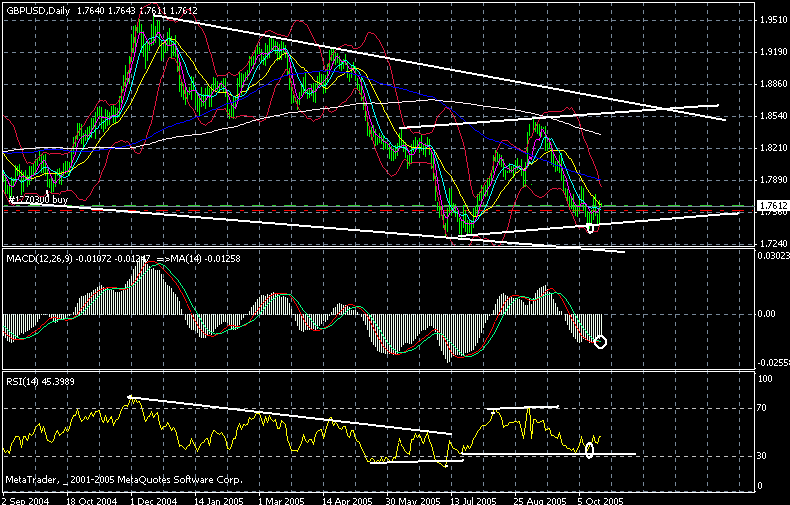Click the MACD(12,26,9) indicator label
Viewport: 790px width, 505px height.
click(40, 259)
